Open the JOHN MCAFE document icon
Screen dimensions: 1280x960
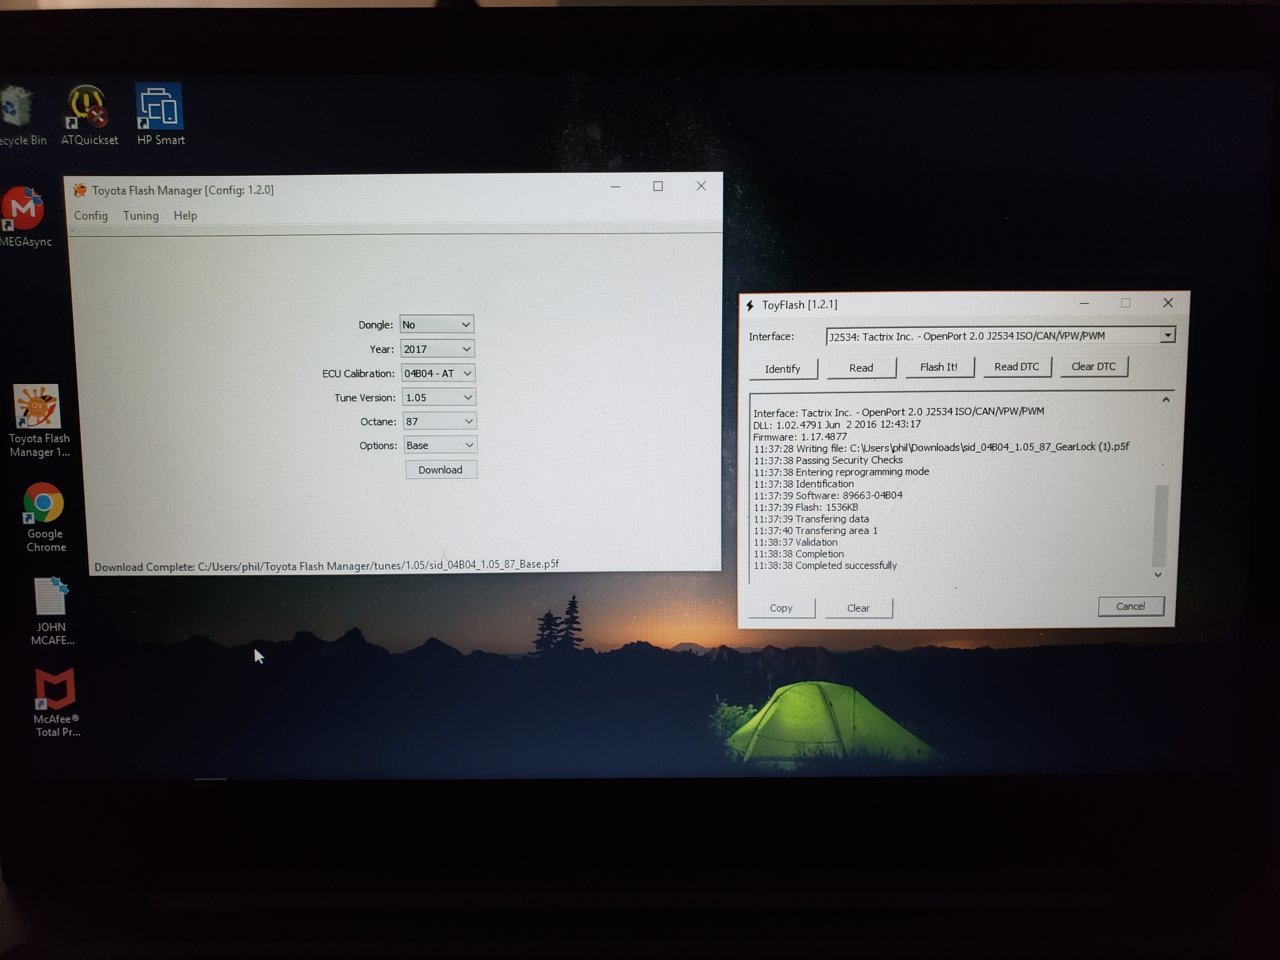pyautogui.click(x=52, y=611)
